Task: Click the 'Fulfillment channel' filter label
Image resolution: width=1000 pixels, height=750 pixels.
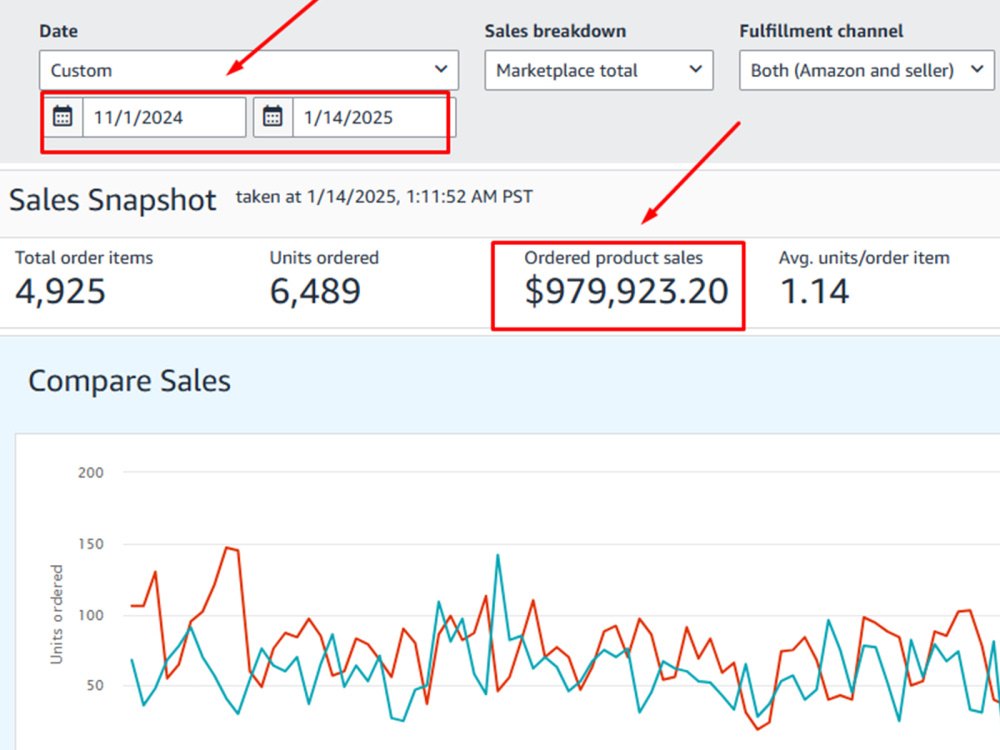Action: coord(821,31)
